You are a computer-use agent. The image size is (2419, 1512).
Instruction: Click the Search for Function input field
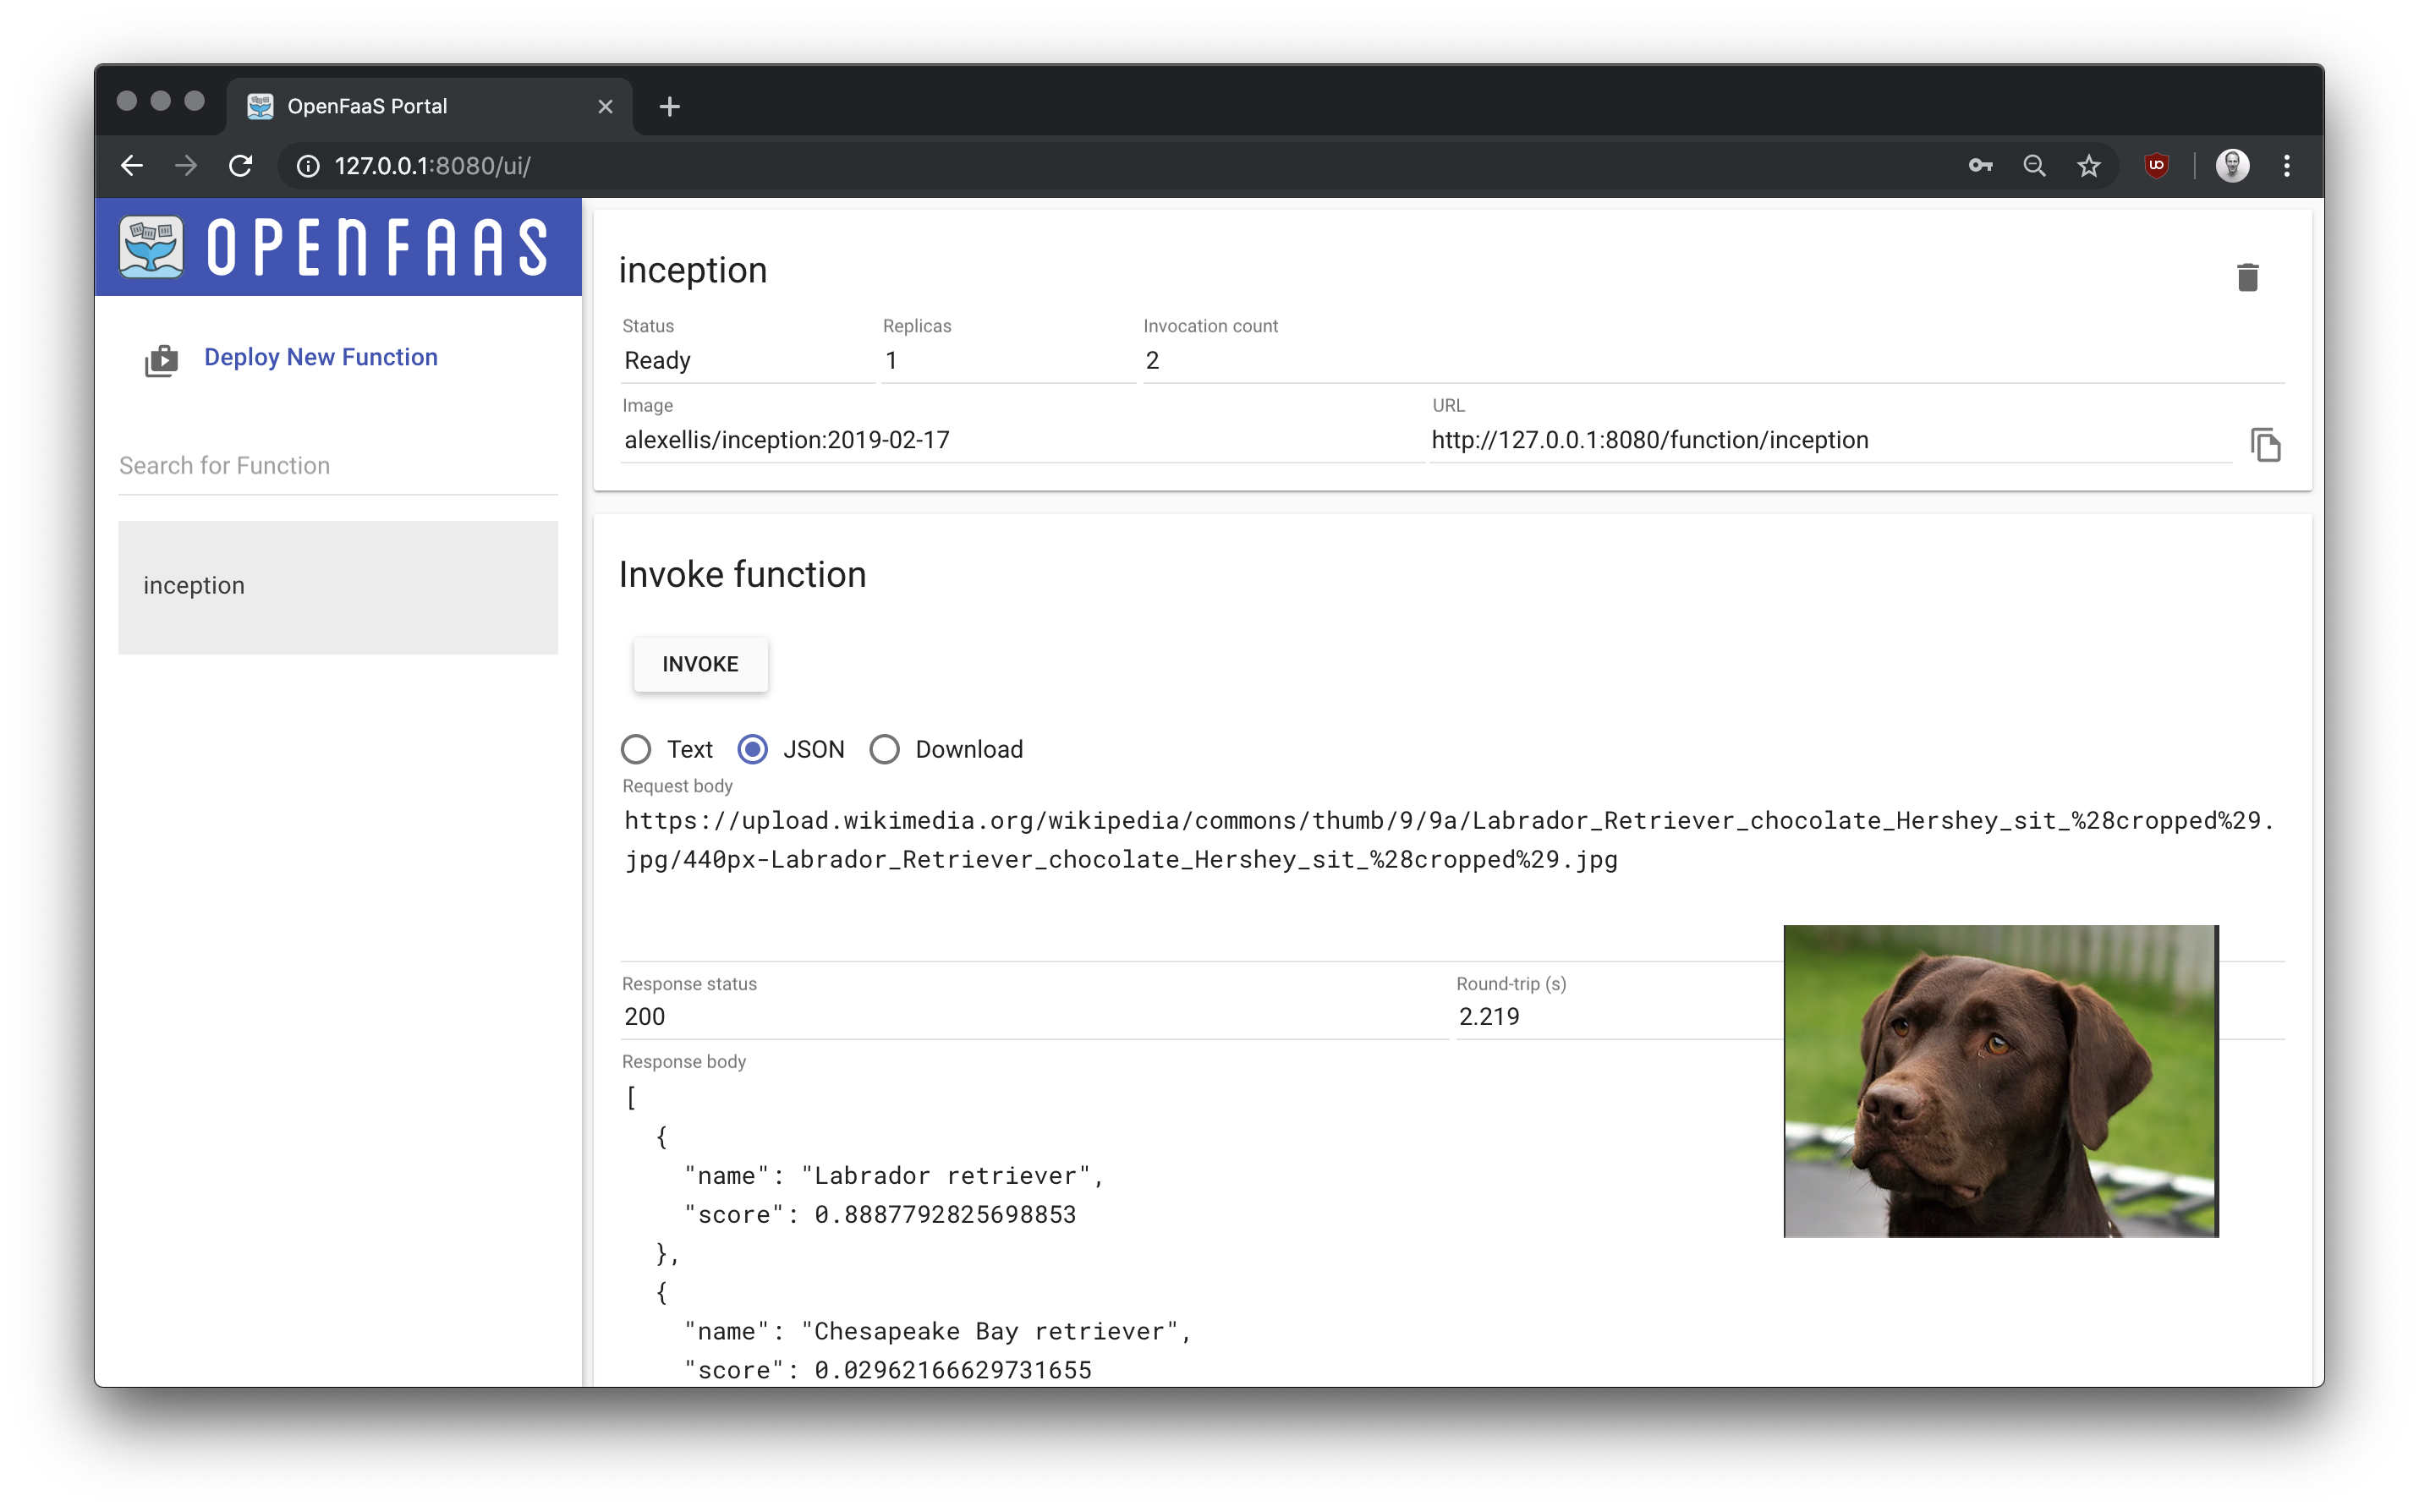(x=336, y=465)
